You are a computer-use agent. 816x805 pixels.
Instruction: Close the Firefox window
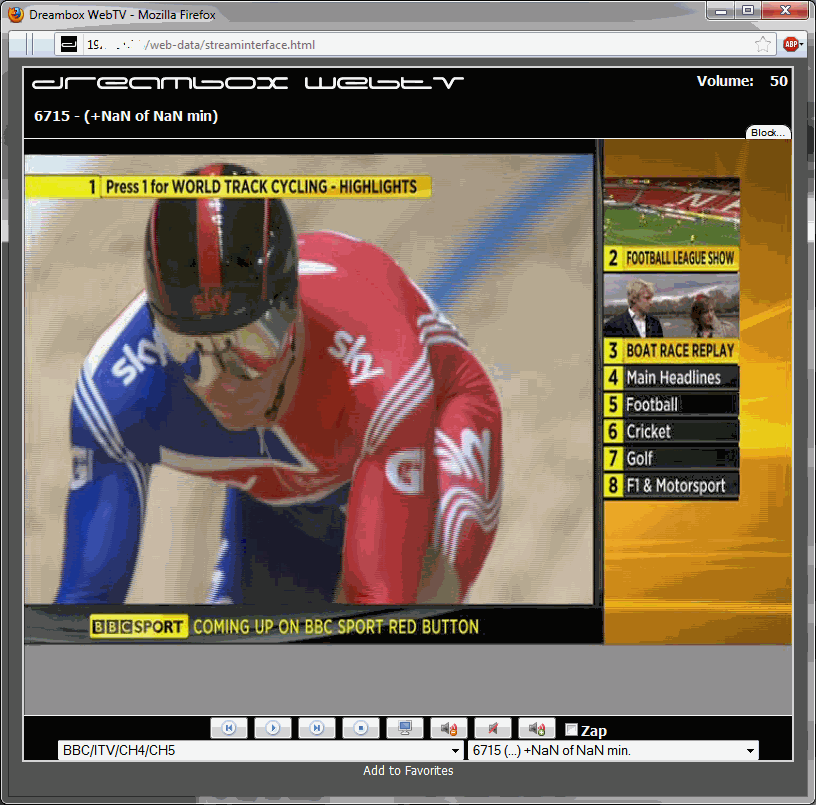pos(785,10)
